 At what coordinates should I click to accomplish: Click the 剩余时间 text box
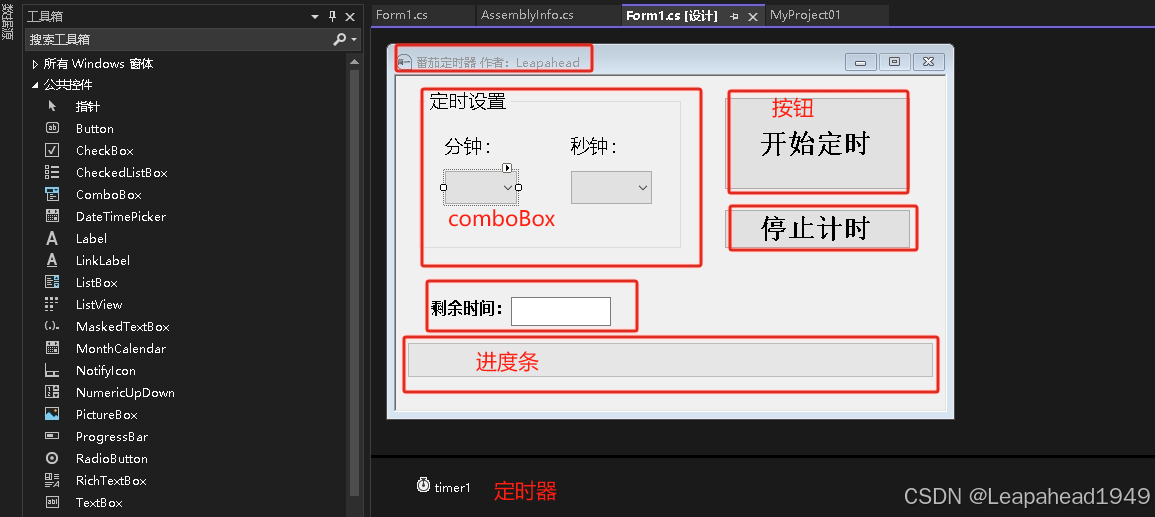point(561,311)
